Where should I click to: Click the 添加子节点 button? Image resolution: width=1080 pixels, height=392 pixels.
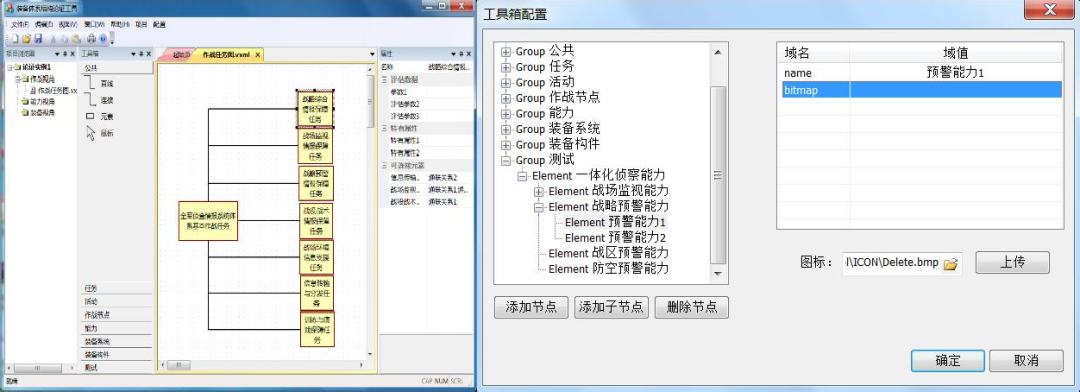click(612, 307)
